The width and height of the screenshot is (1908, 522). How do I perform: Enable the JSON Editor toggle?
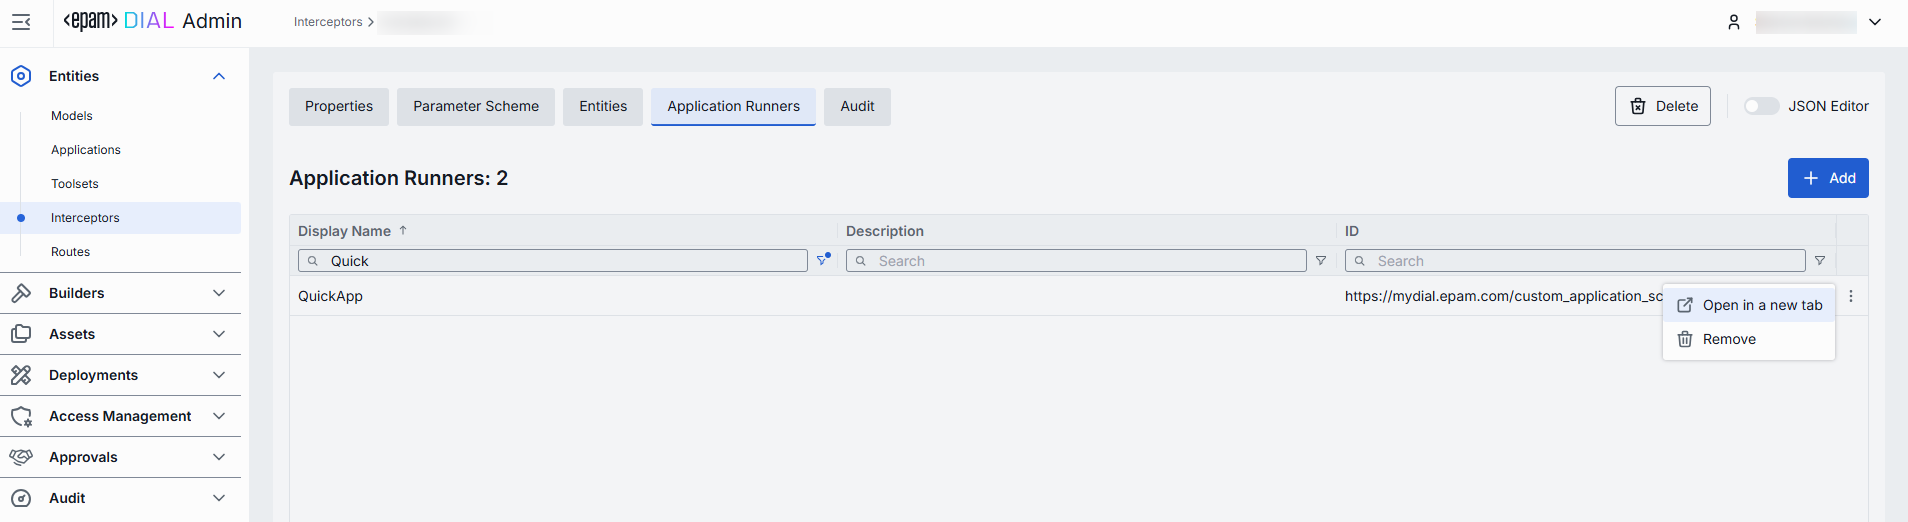click(1761, 106)
